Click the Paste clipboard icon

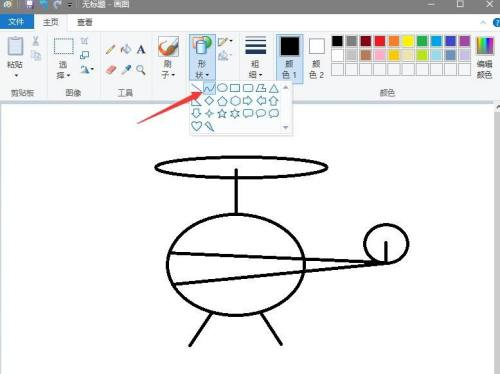[15, 46]
